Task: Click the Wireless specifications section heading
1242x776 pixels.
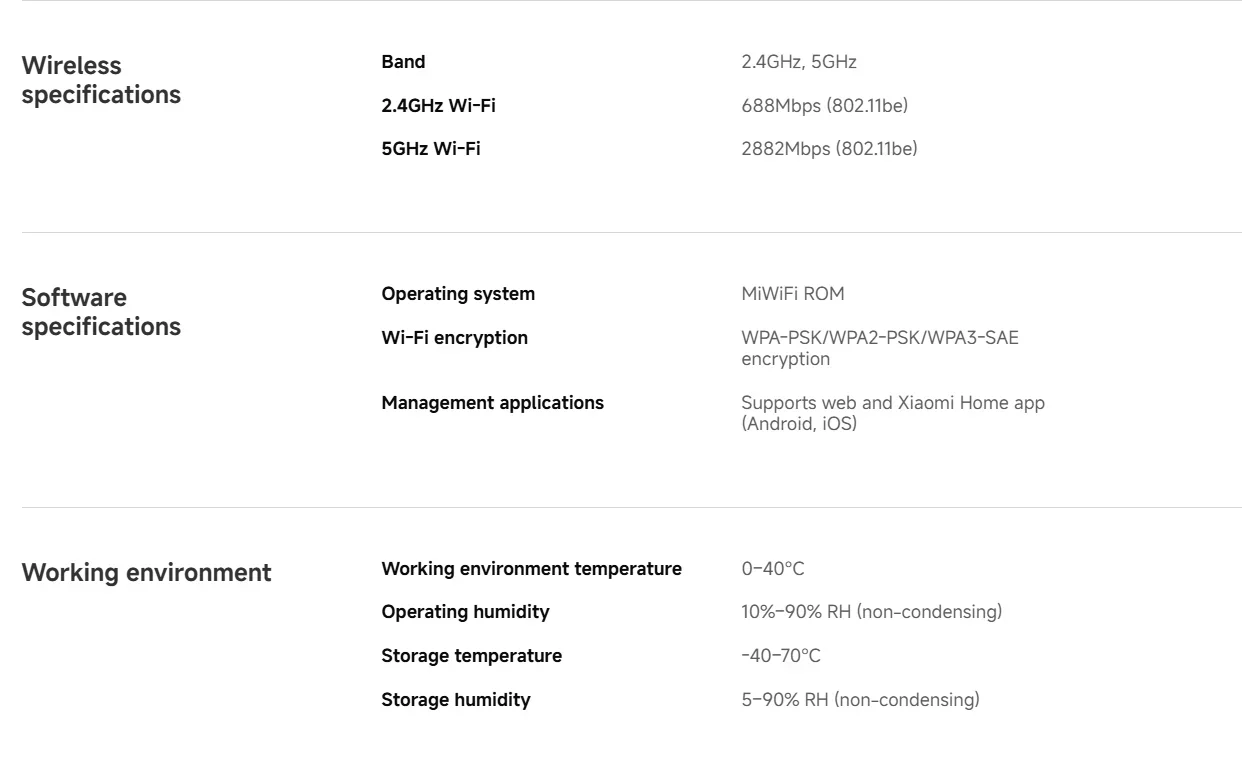Action: point(101,80)
